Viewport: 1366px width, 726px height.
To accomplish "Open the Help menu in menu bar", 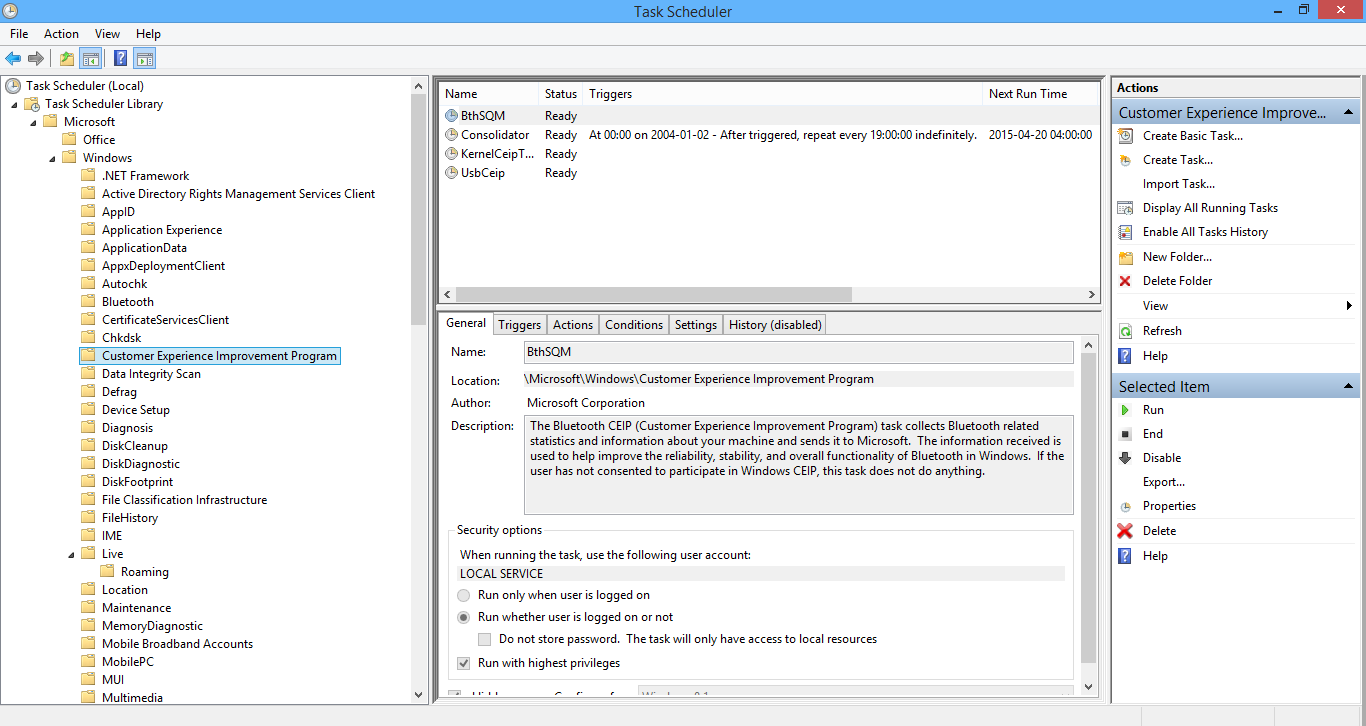I will click(x=148, y=34).
